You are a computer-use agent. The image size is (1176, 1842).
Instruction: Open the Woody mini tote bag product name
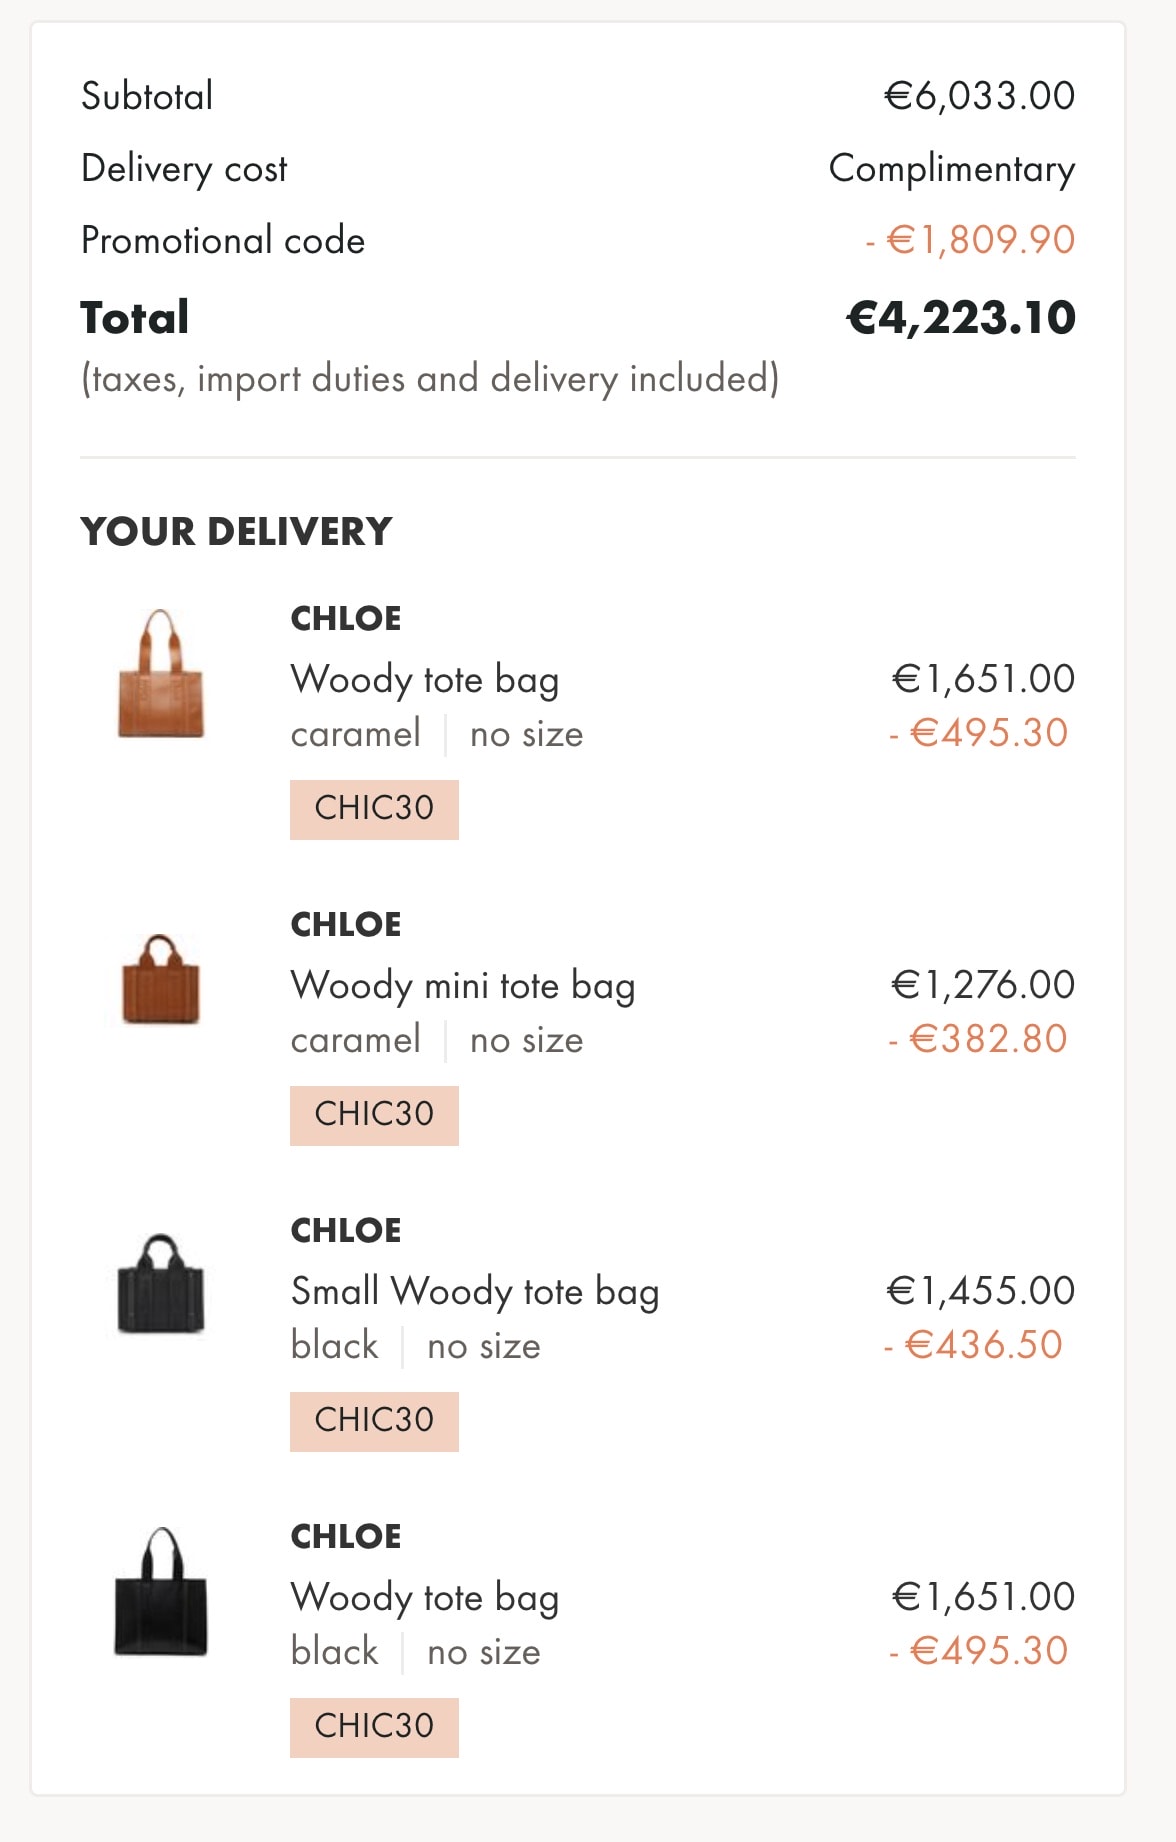[x=462, y=986]
